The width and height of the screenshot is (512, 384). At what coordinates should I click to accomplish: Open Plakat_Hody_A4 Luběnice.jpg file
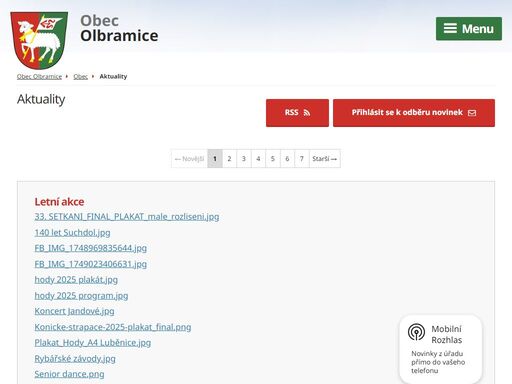93,343
